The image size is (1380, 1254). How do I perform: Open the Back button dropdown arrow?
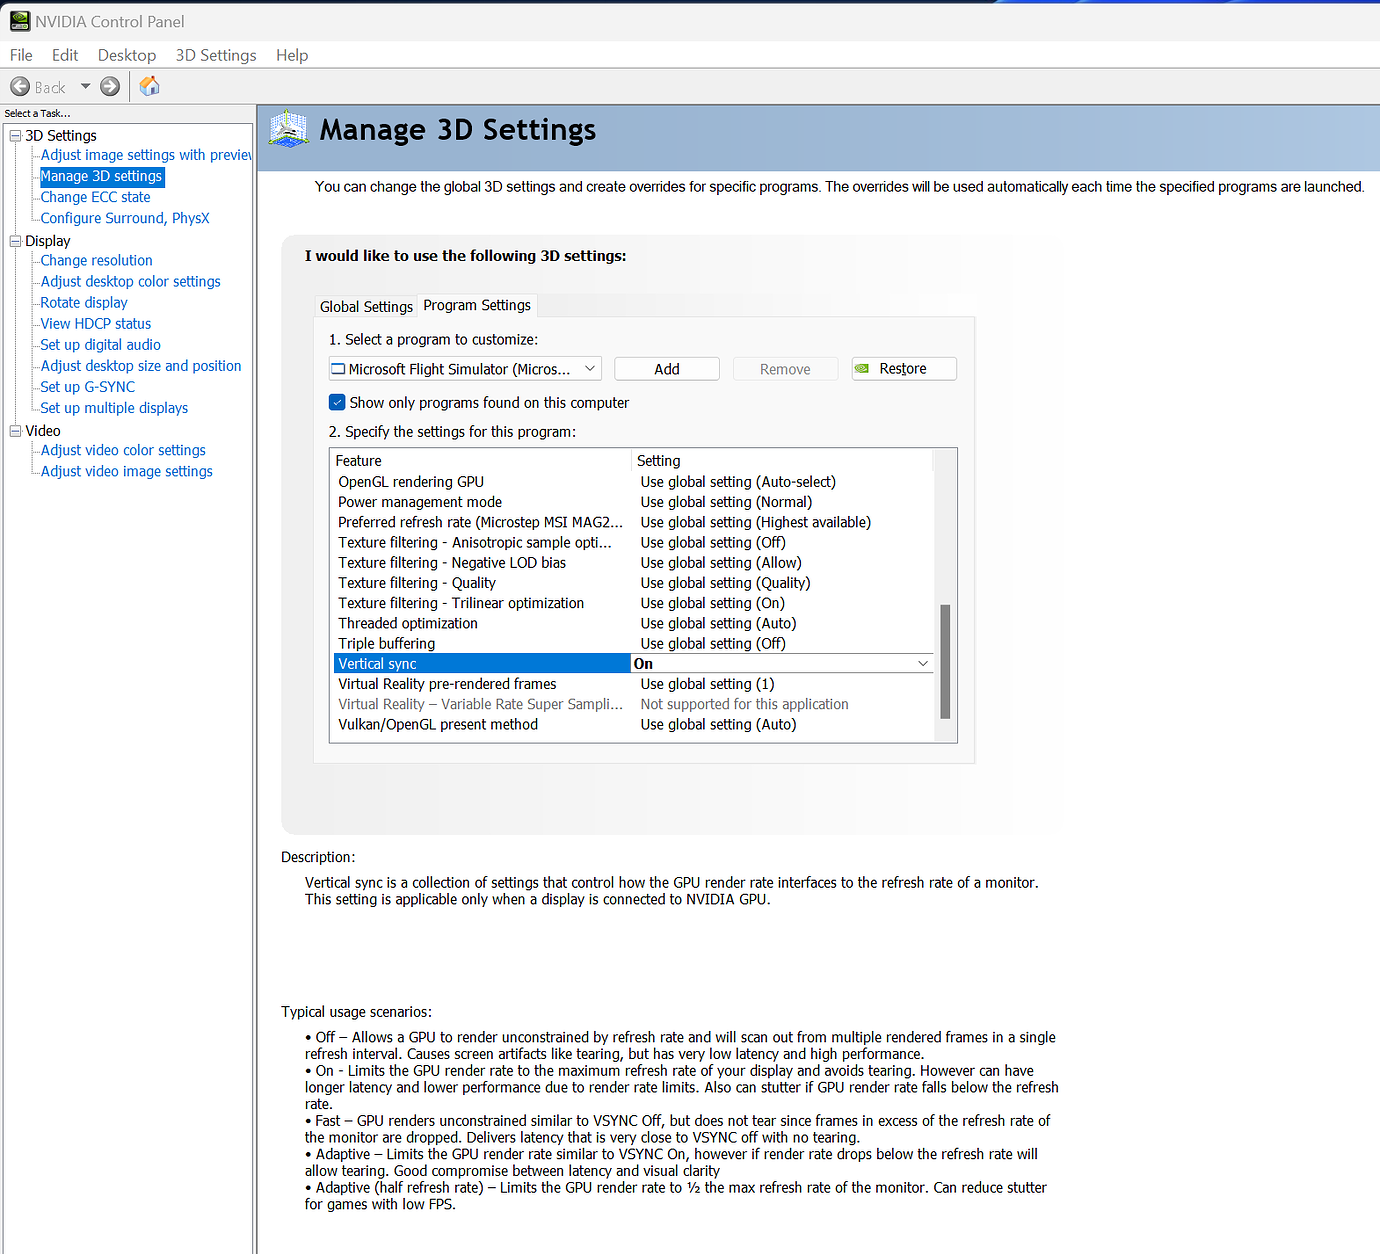tap(84, 86)
